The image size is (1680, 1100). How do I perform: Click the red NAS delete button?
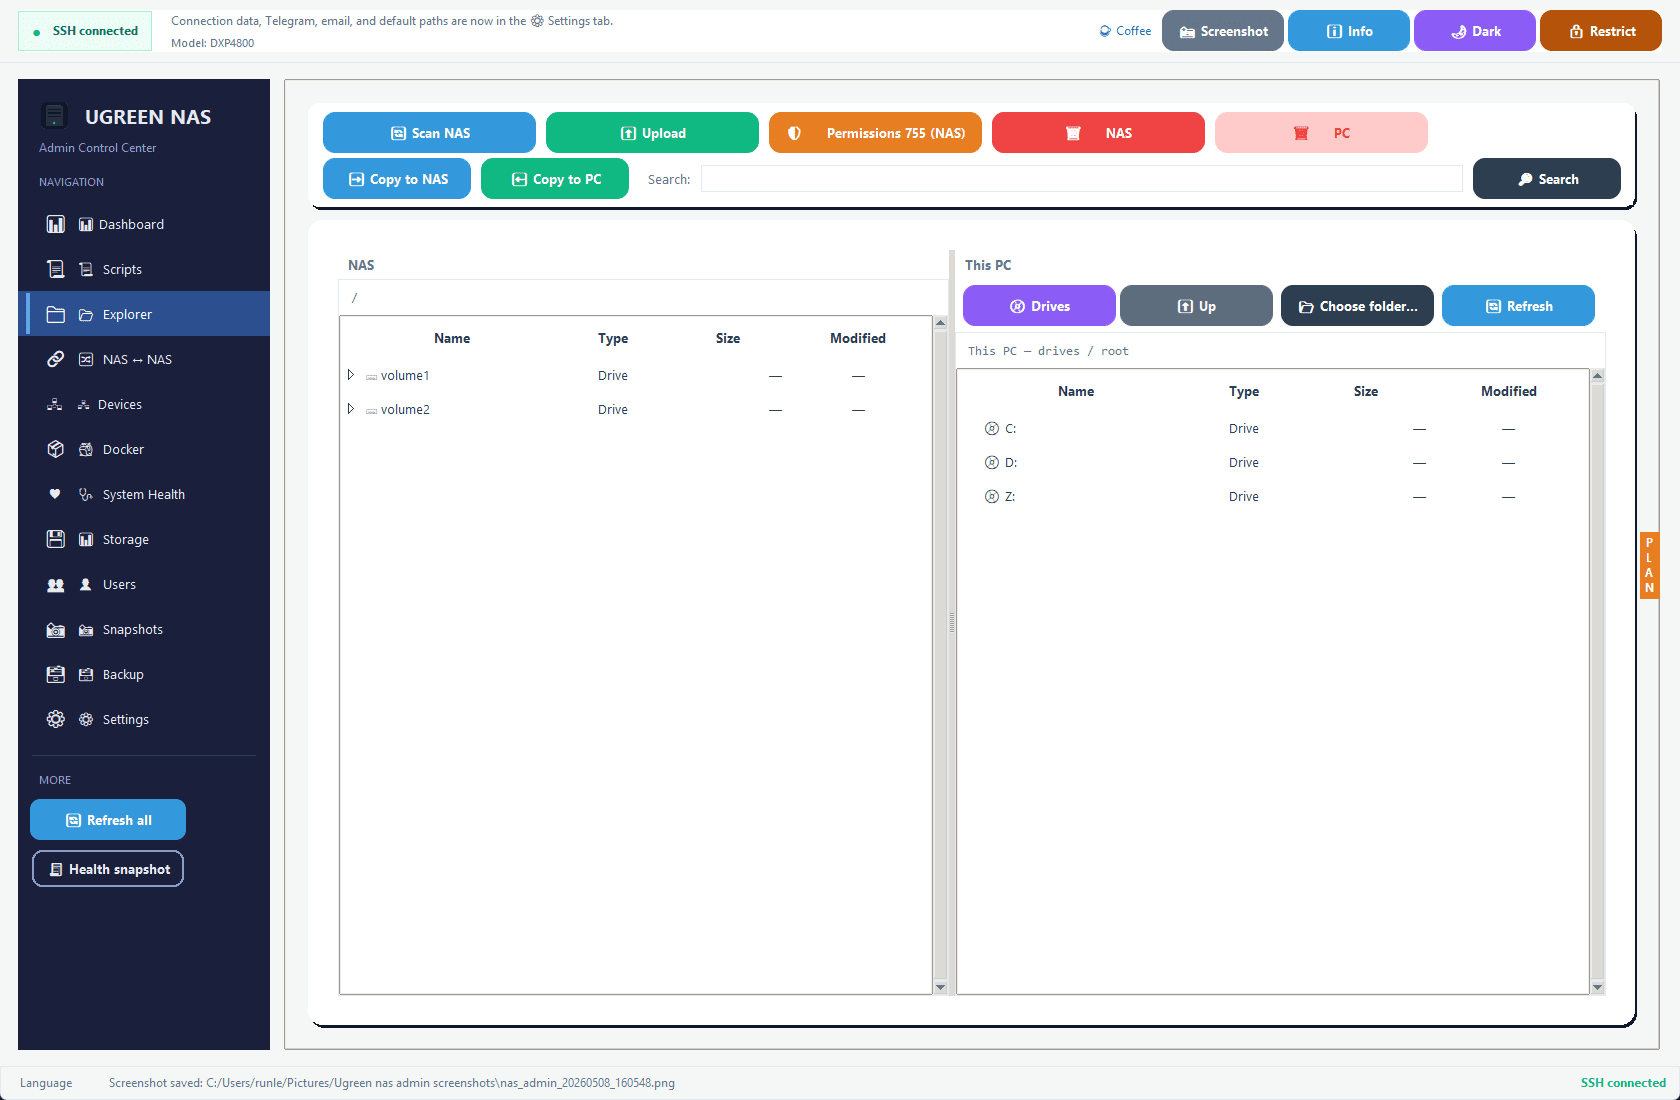(1098, 133)
